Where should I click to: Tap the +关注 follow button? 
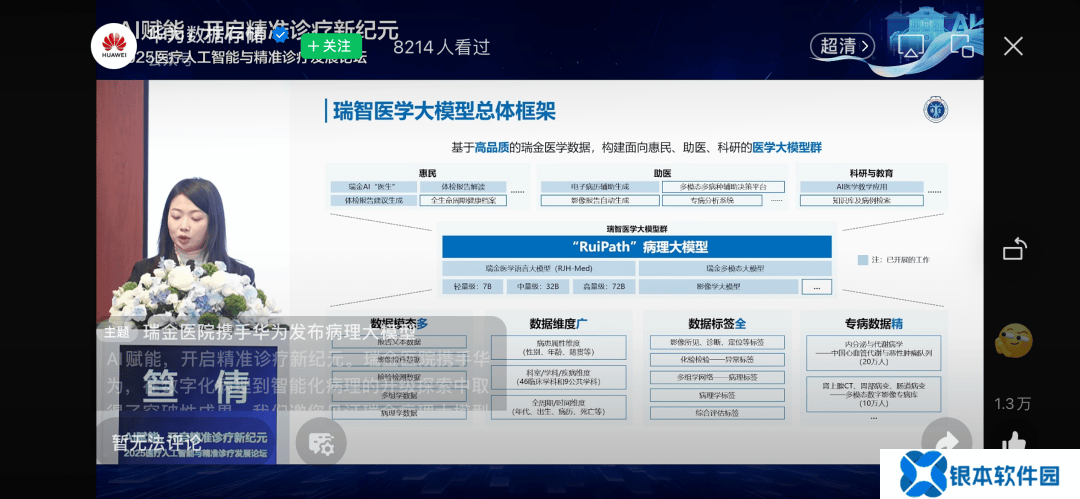331,46
